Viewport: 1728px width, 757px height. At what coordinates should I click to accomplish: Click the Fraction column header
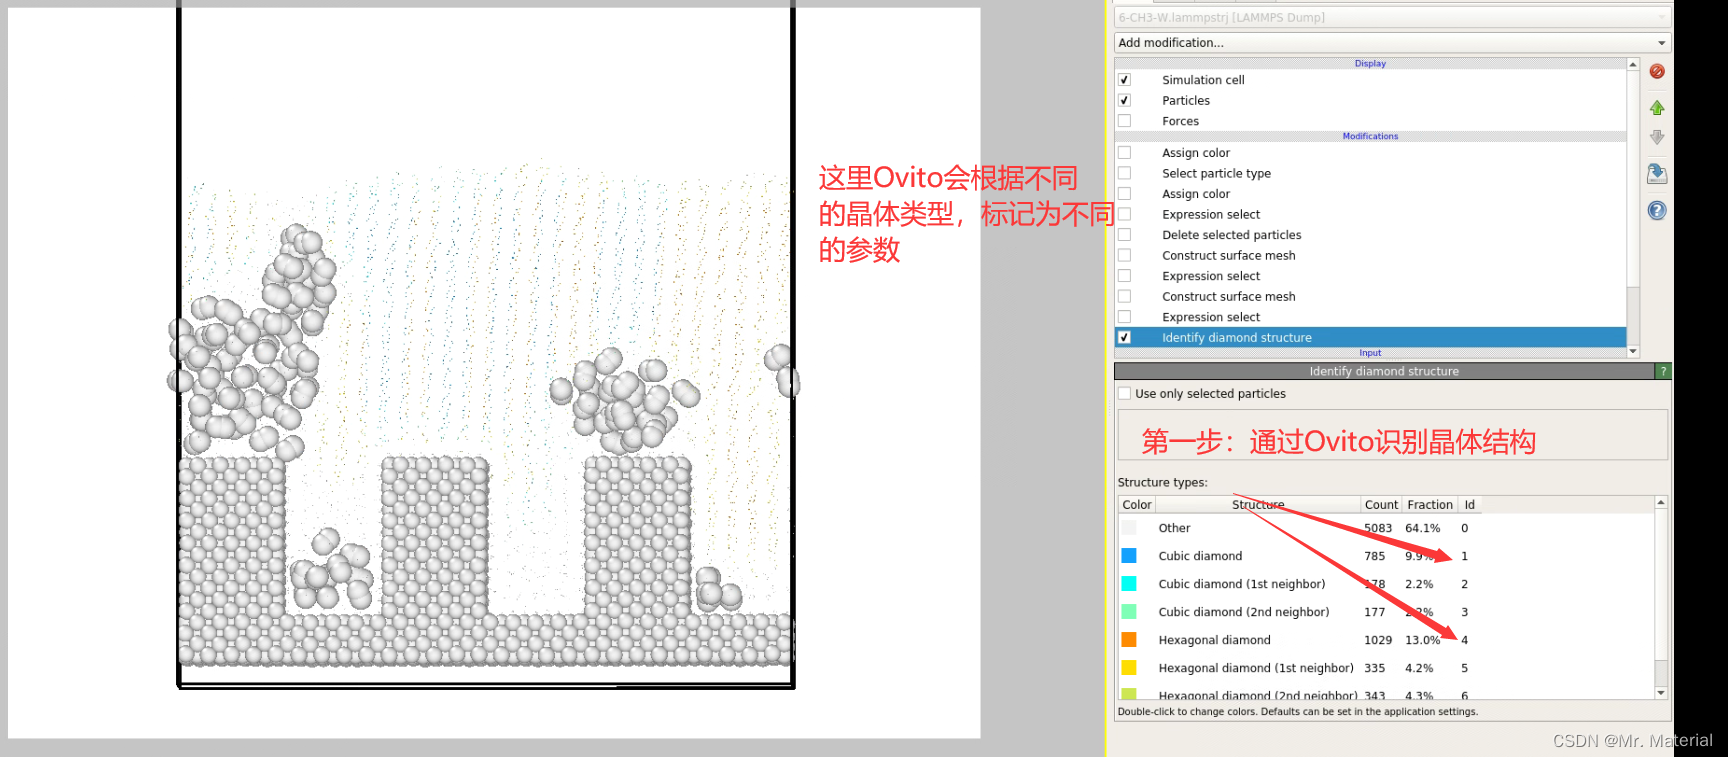pos(1430,505)
